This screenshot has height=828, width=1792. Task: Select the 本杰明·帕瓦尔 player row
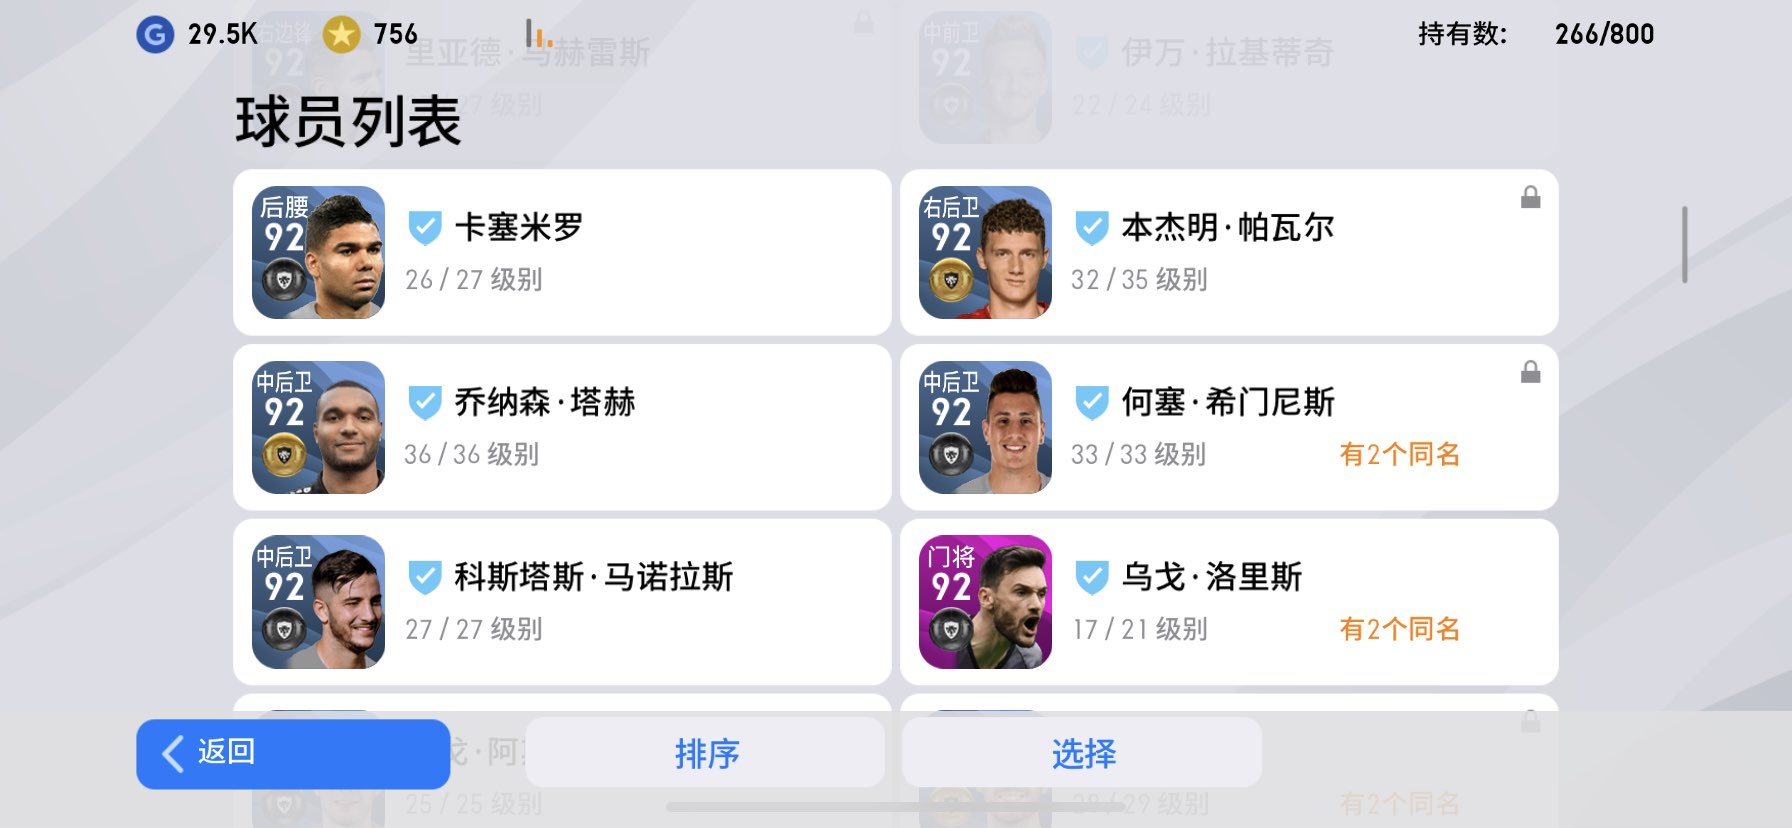(x=1229, y=252)
